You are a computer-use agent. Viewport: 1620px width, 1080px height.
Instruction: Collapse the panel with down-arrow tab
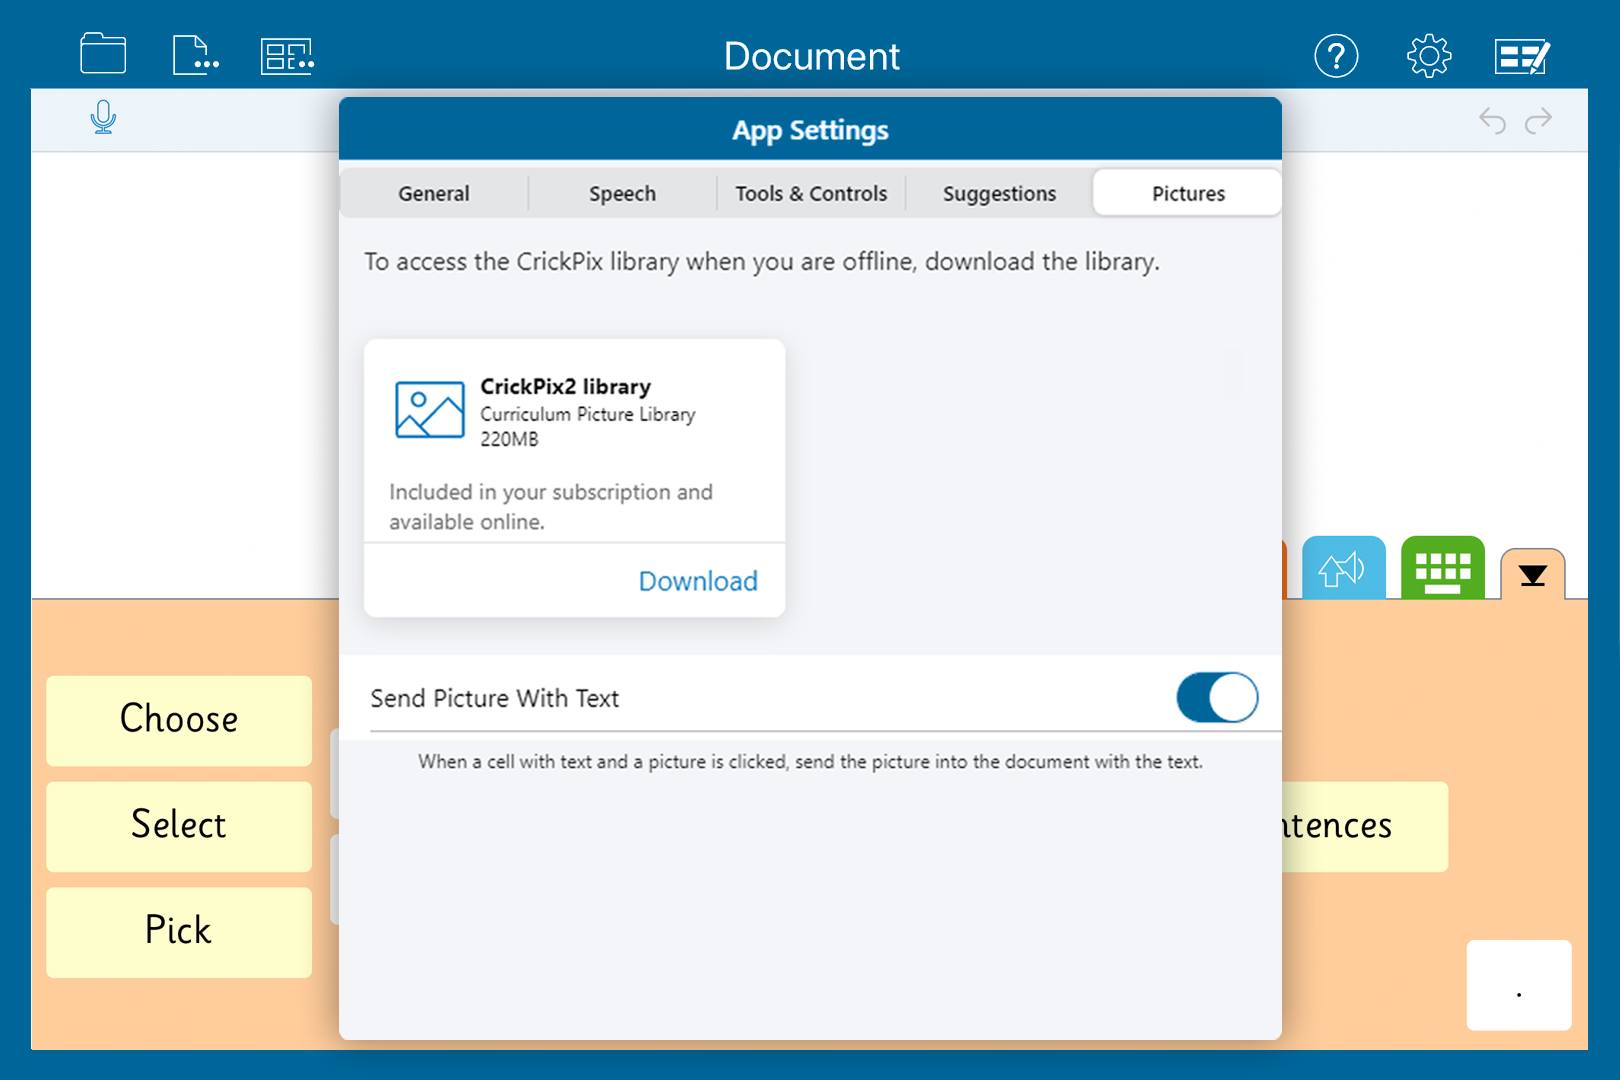(x=1532, y=575)
